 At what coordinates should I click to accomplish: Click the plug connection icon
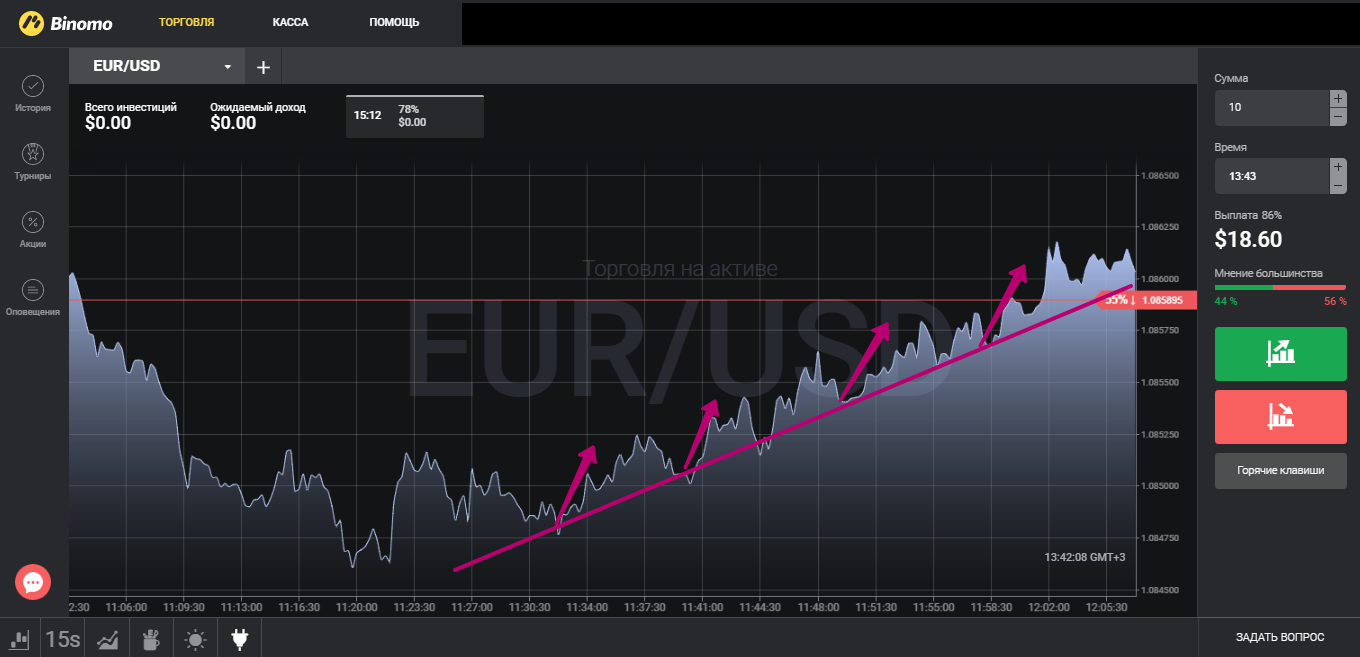point(239,638)
